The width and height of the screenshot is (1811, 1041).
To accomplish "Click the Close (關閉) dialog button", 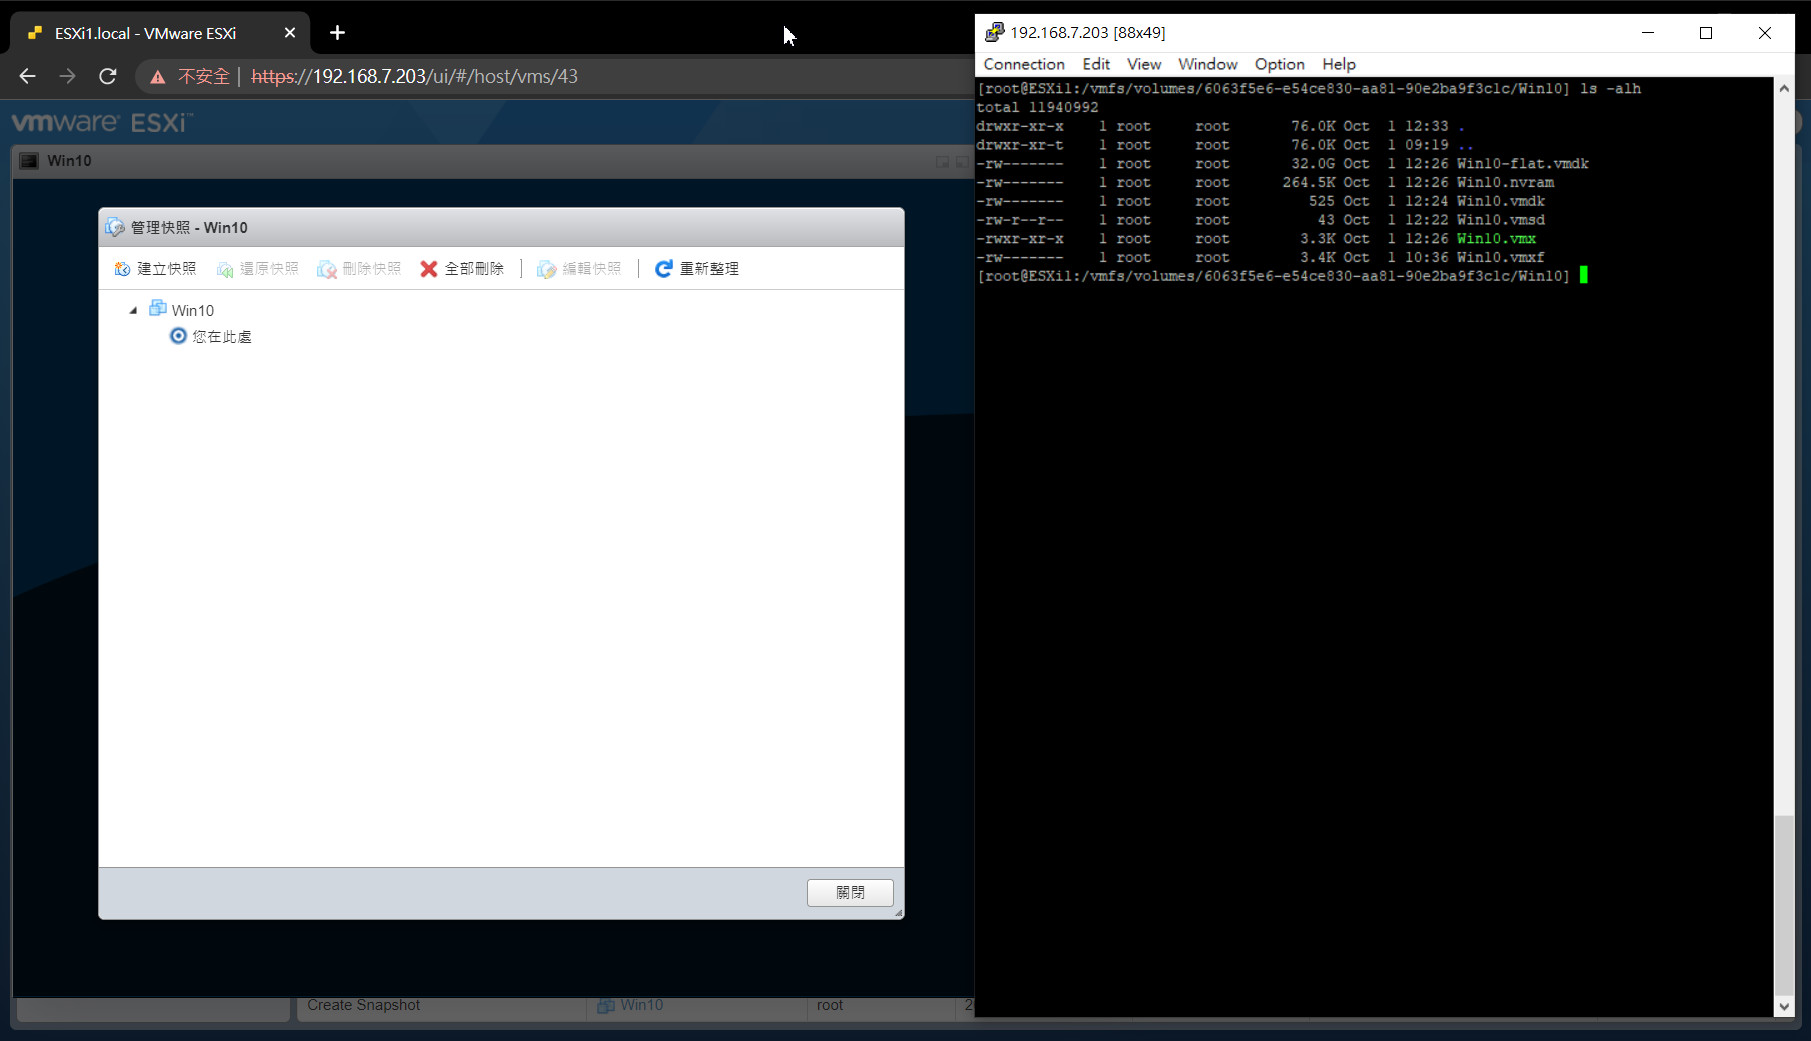I will pyautogui.click(x=850, y=892).
